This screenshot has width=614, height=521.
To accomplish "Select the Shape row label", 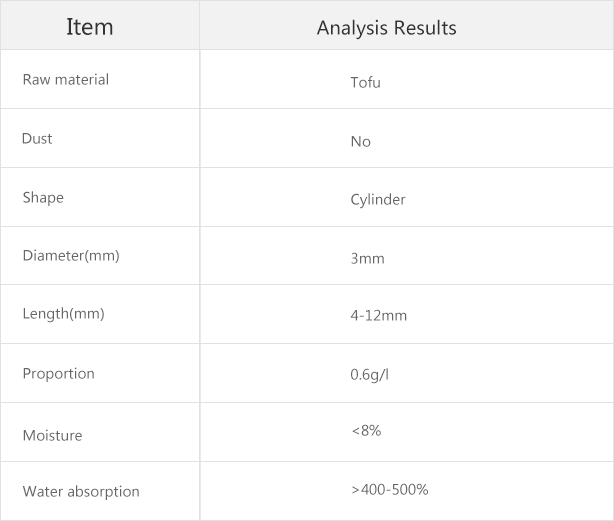I will click(43, 198).
